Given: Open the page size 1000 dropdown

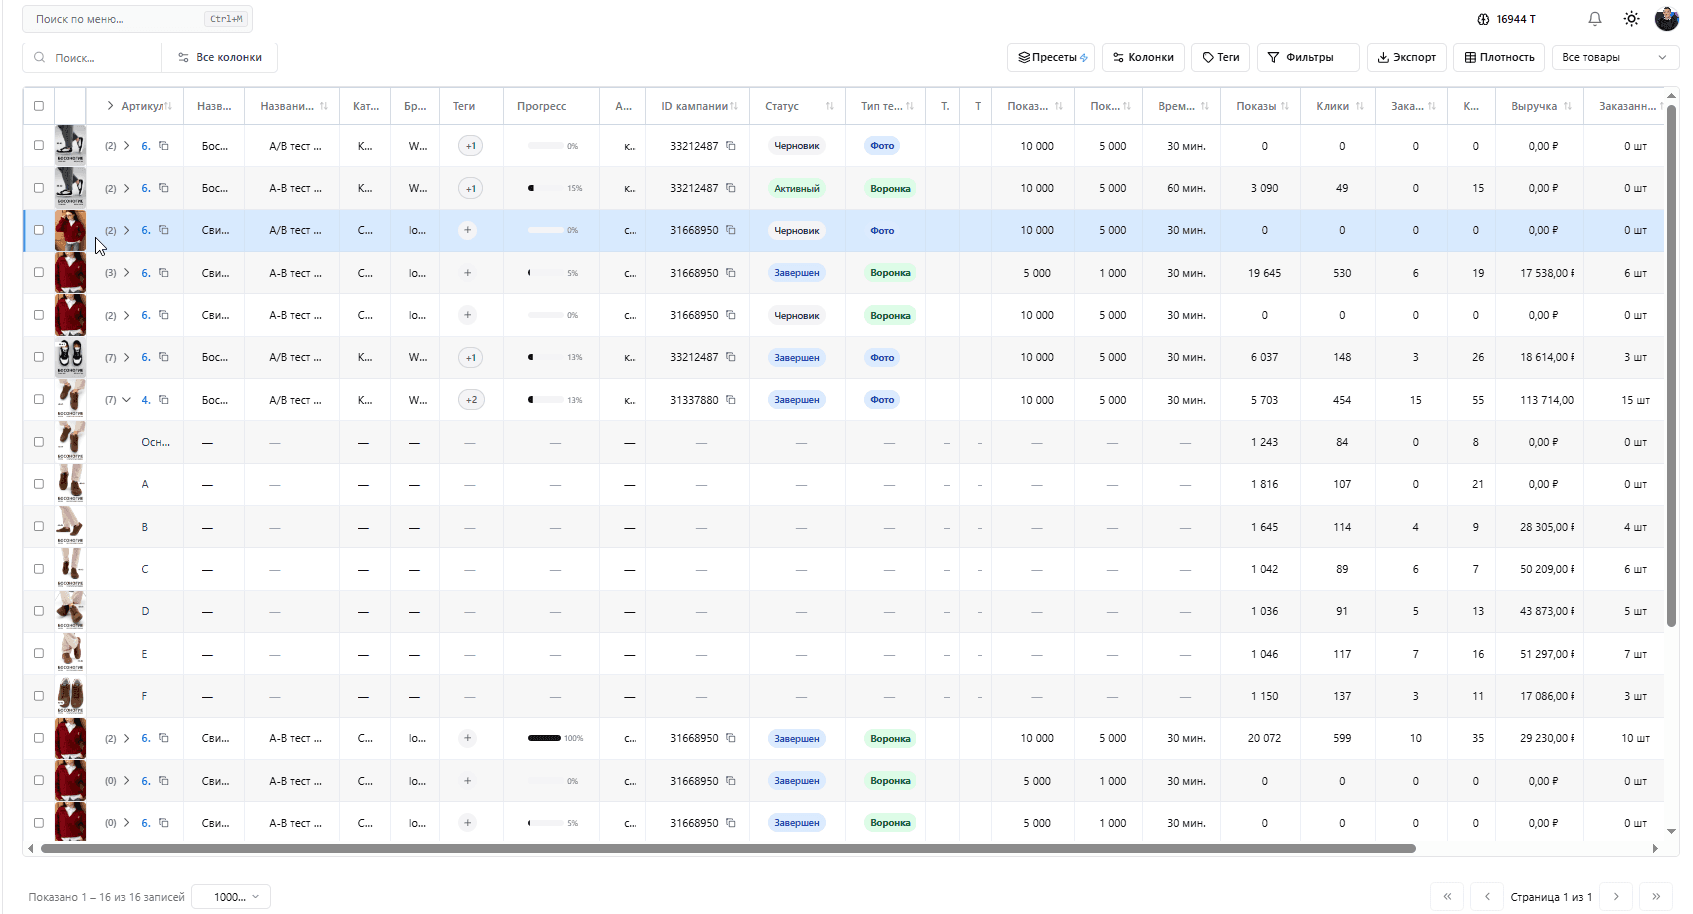Looking at the screenshot, I should tap(231, 896).
